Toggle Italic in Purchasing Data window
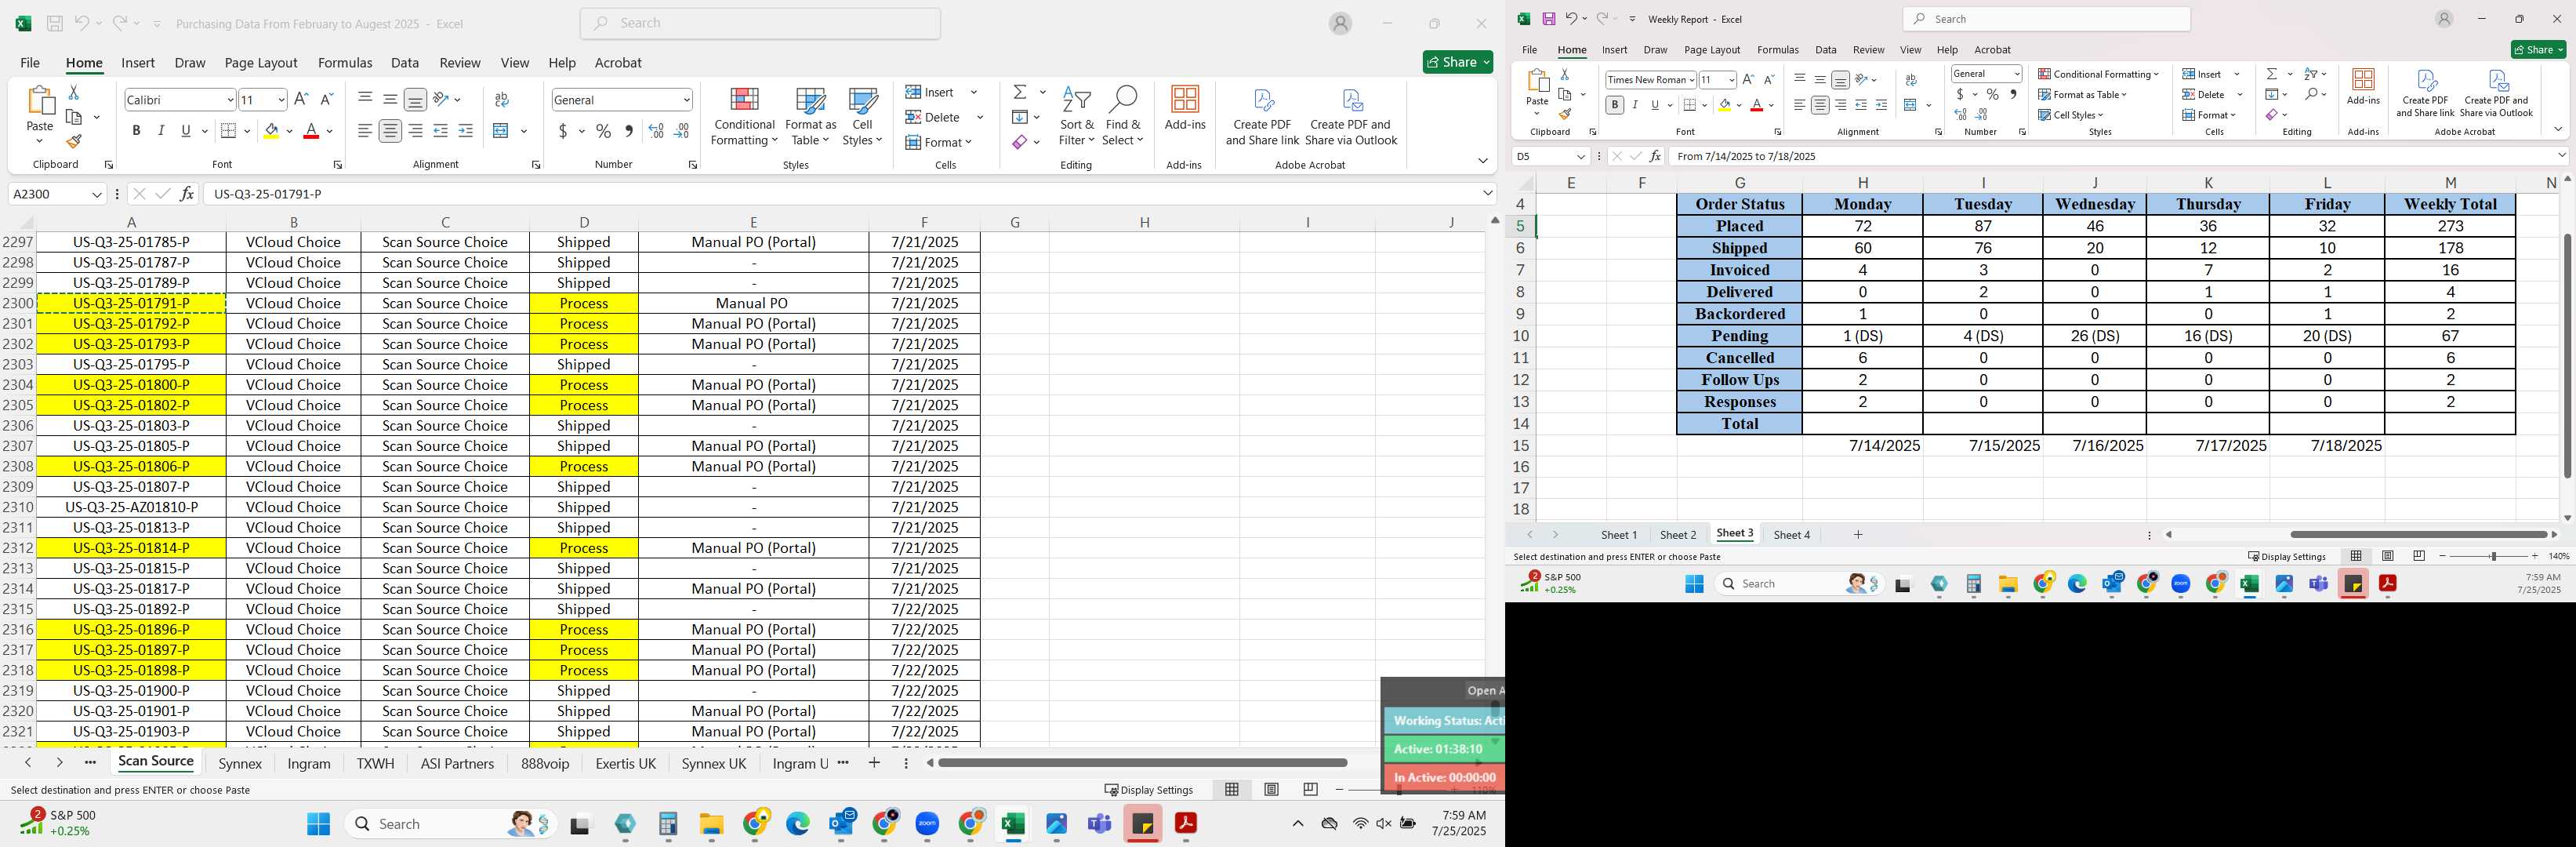 click(161, 131)
